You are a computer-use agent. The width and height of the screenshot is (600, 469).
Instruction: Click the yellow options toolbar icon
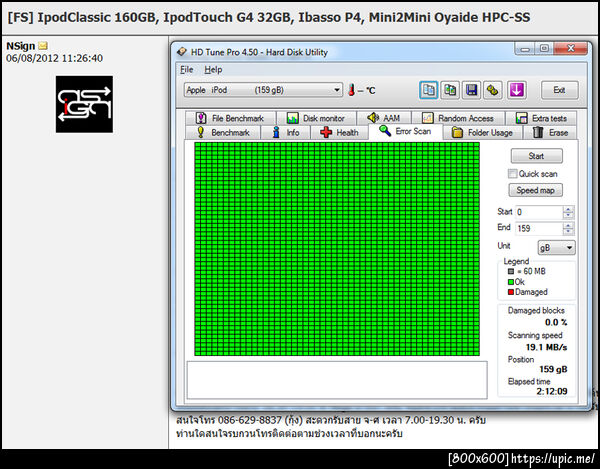click(492, 90)
